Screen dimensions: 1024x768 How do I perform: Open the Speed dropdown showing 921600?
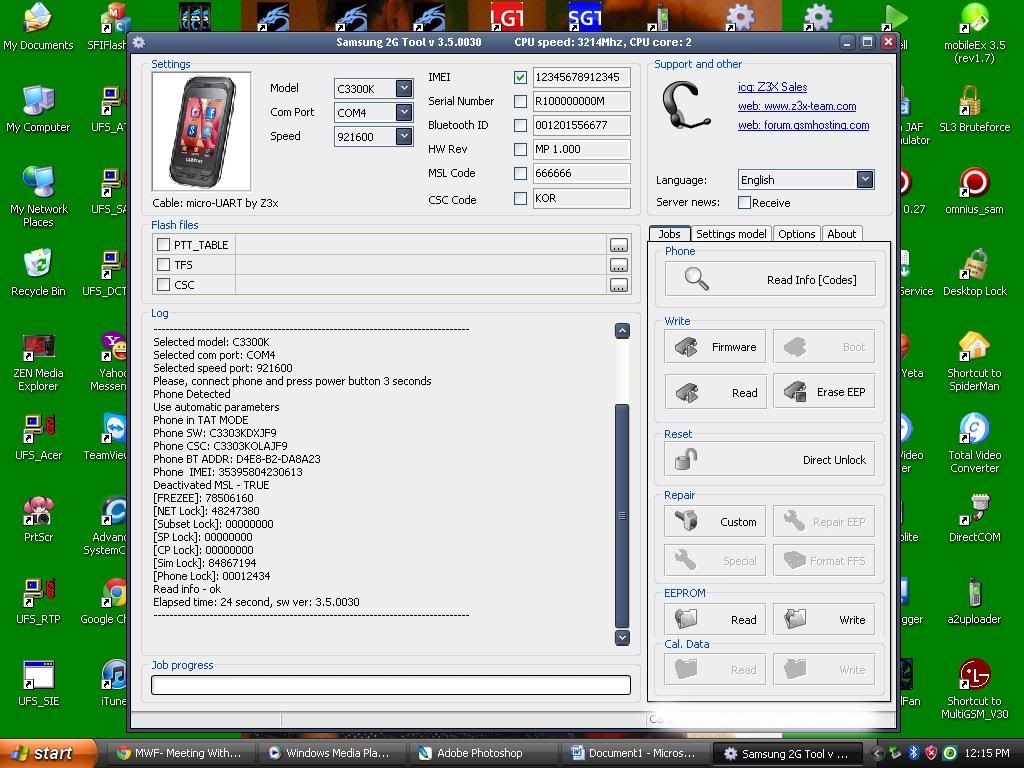point(404,136)
